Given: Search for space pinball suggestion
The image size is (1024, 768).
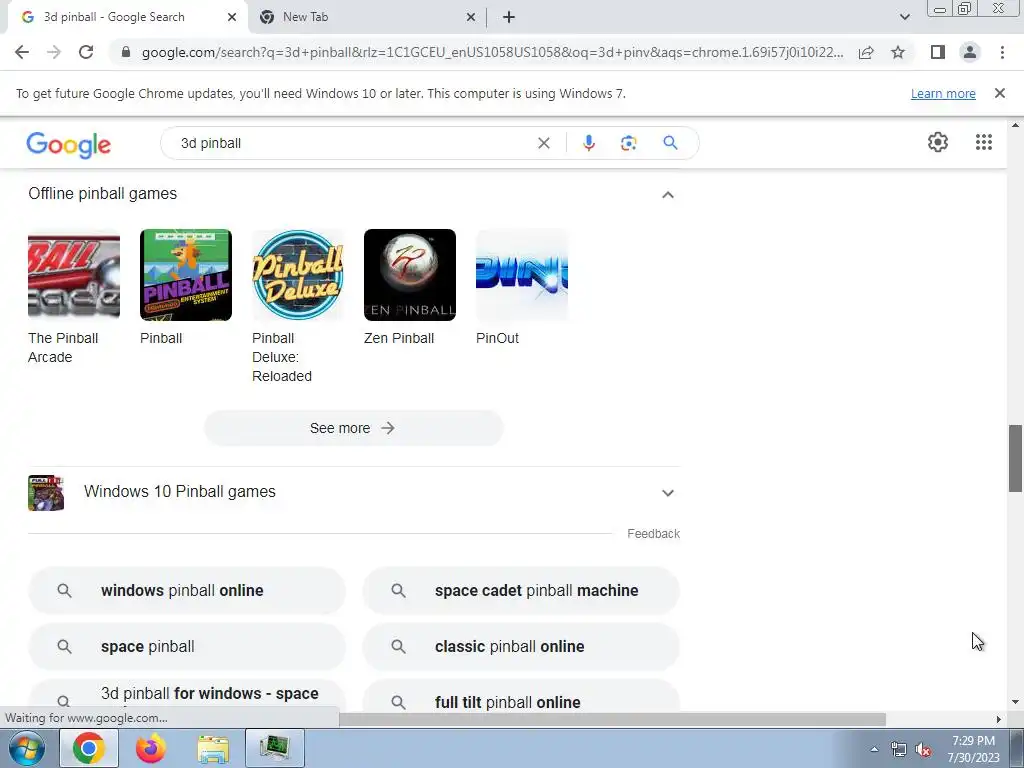Looking at the screenshot, I should click(187, 647).
